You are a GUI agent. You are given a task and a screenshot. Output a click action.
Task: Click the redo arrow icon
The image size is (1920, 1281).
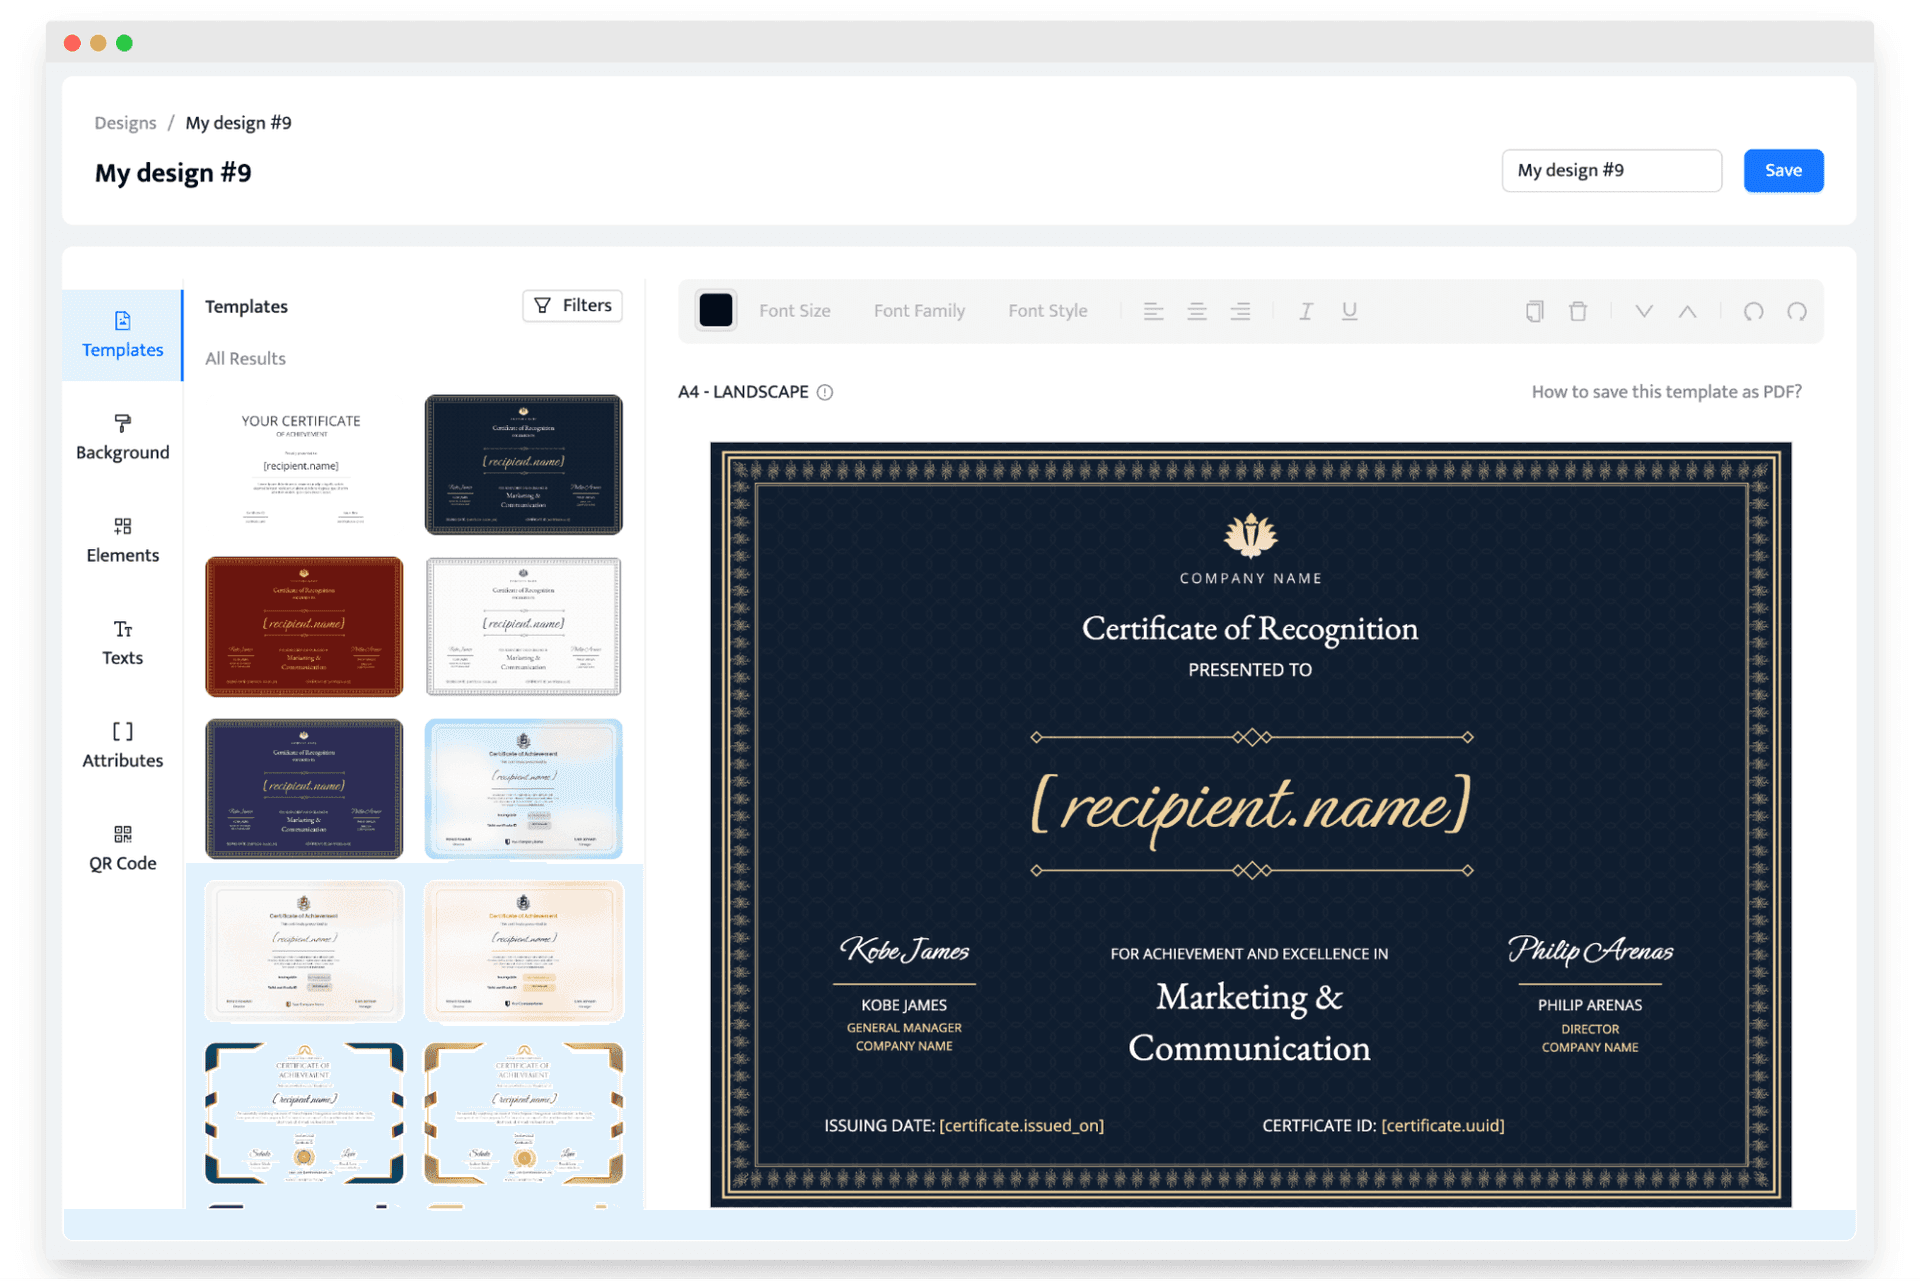[x=1797, y=311]
